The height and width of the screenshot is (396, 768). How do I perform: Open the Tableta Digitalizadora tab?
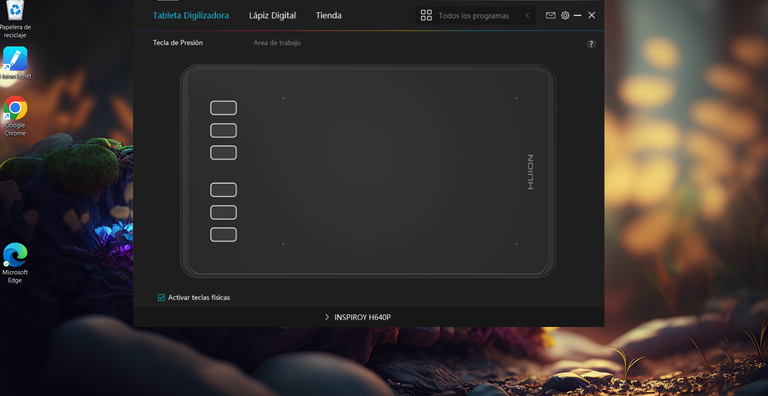click(x=191, y=15)
